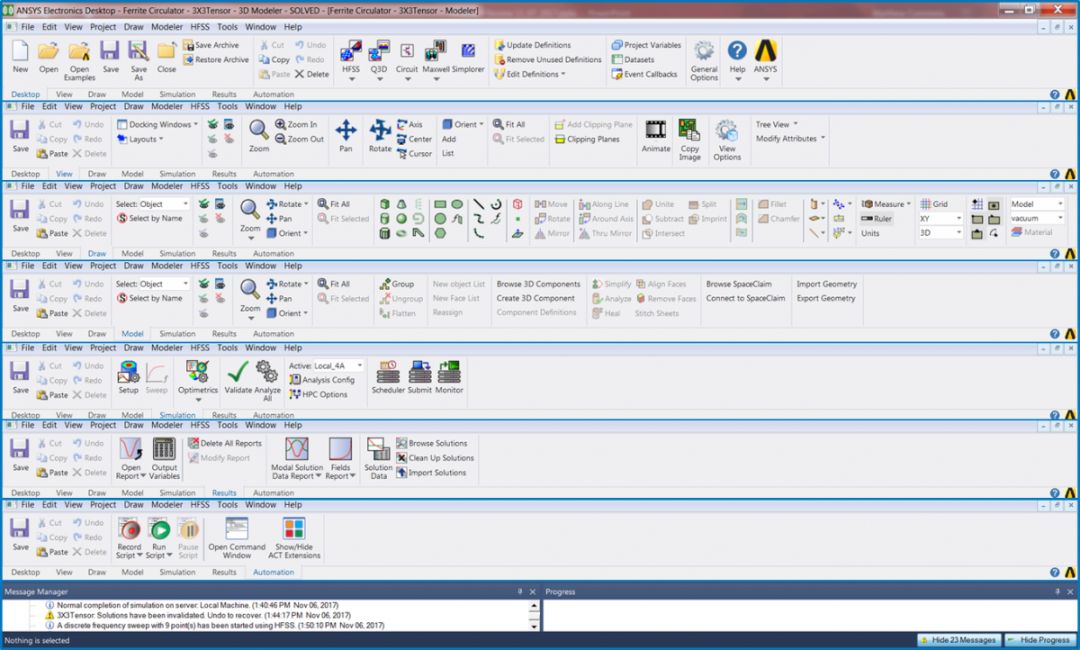Image resolution: width=1080 pixels, height=650 pixels.
Task: Click Clean Up Solutions
Action: [435, 458]
